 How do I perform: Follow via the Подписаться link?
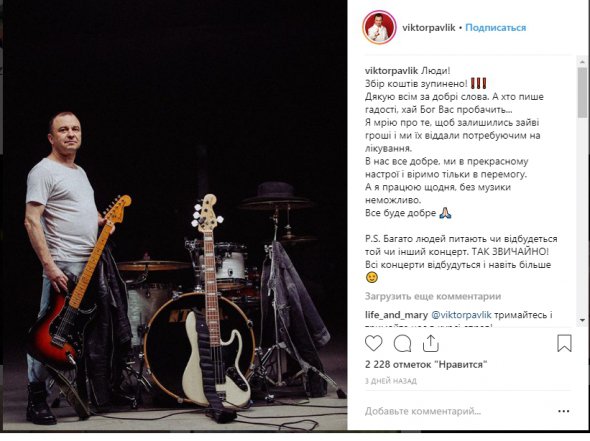pos(496,27)
